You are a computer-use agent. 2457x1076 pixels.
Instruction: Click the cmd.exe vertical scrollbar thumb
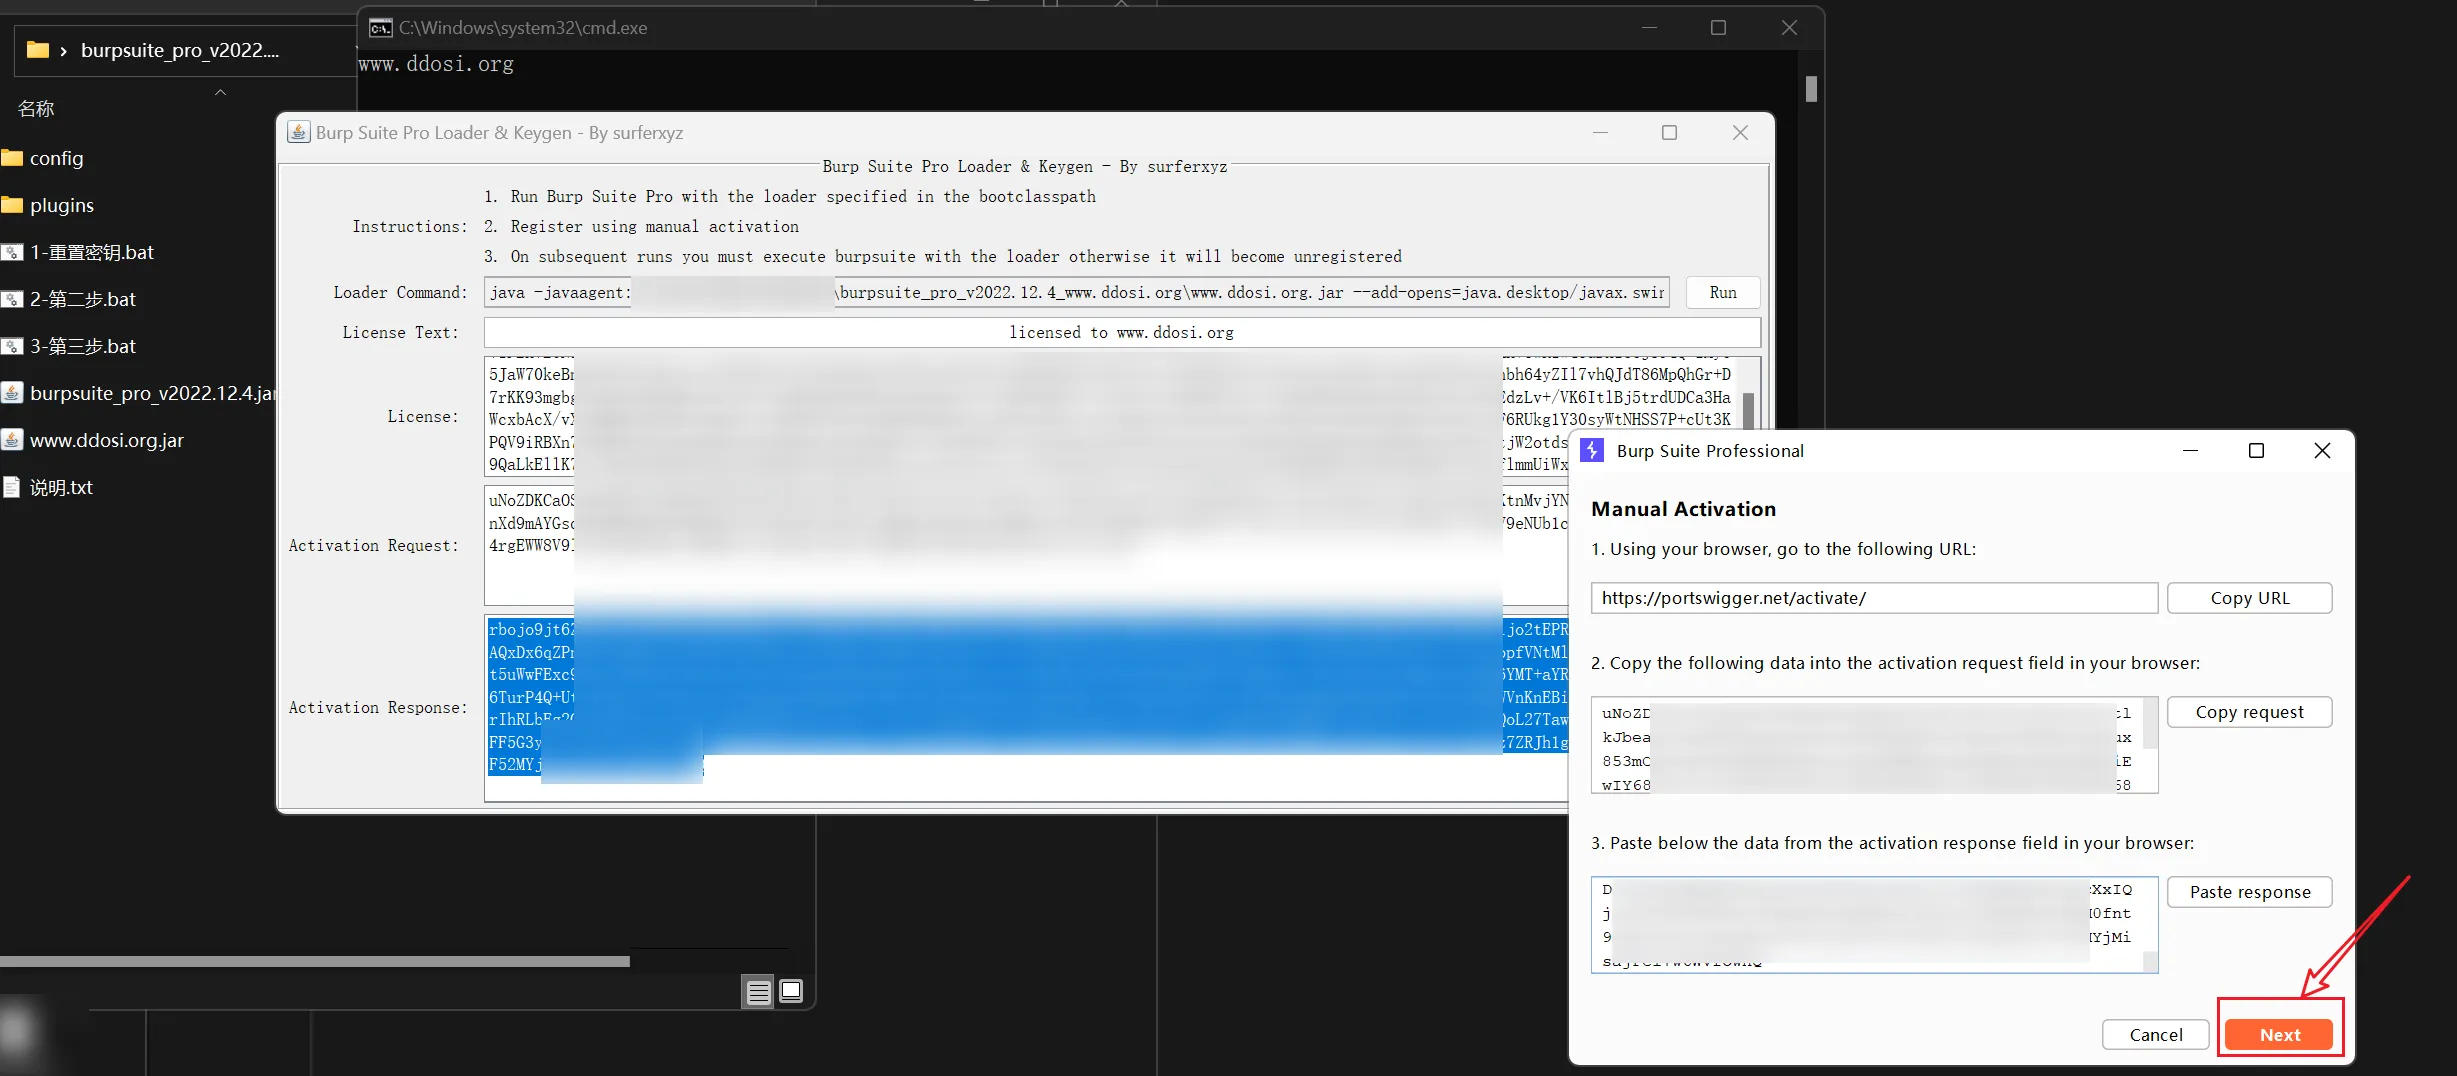tap(1811, 89)
